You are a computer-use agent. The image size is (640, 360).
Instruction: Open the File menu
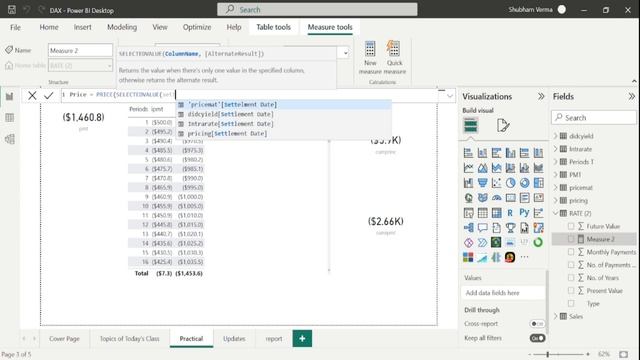(16, 27)
